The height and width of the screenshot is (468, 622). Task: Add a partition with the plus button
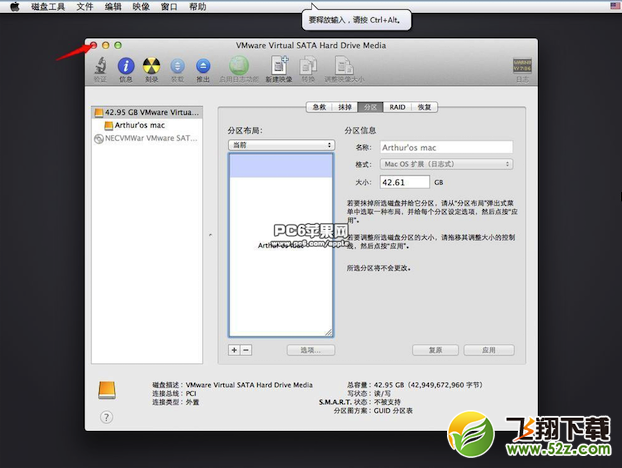click(x=234, y=350)
